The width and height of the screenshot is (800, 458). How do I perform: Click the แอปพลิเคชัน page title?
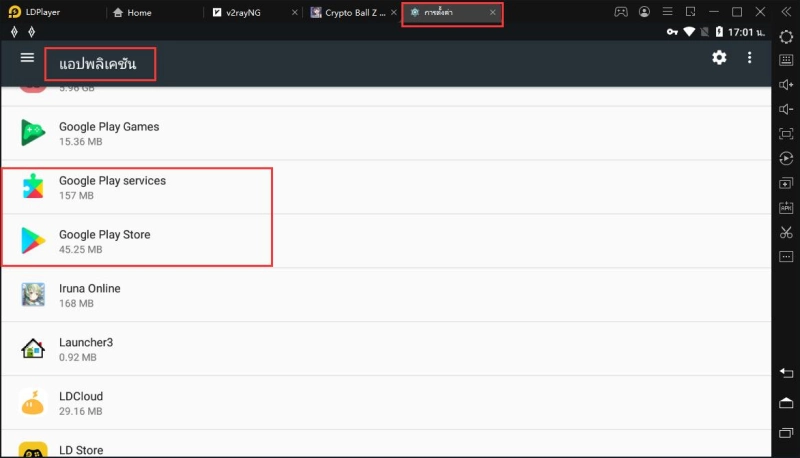97,64
